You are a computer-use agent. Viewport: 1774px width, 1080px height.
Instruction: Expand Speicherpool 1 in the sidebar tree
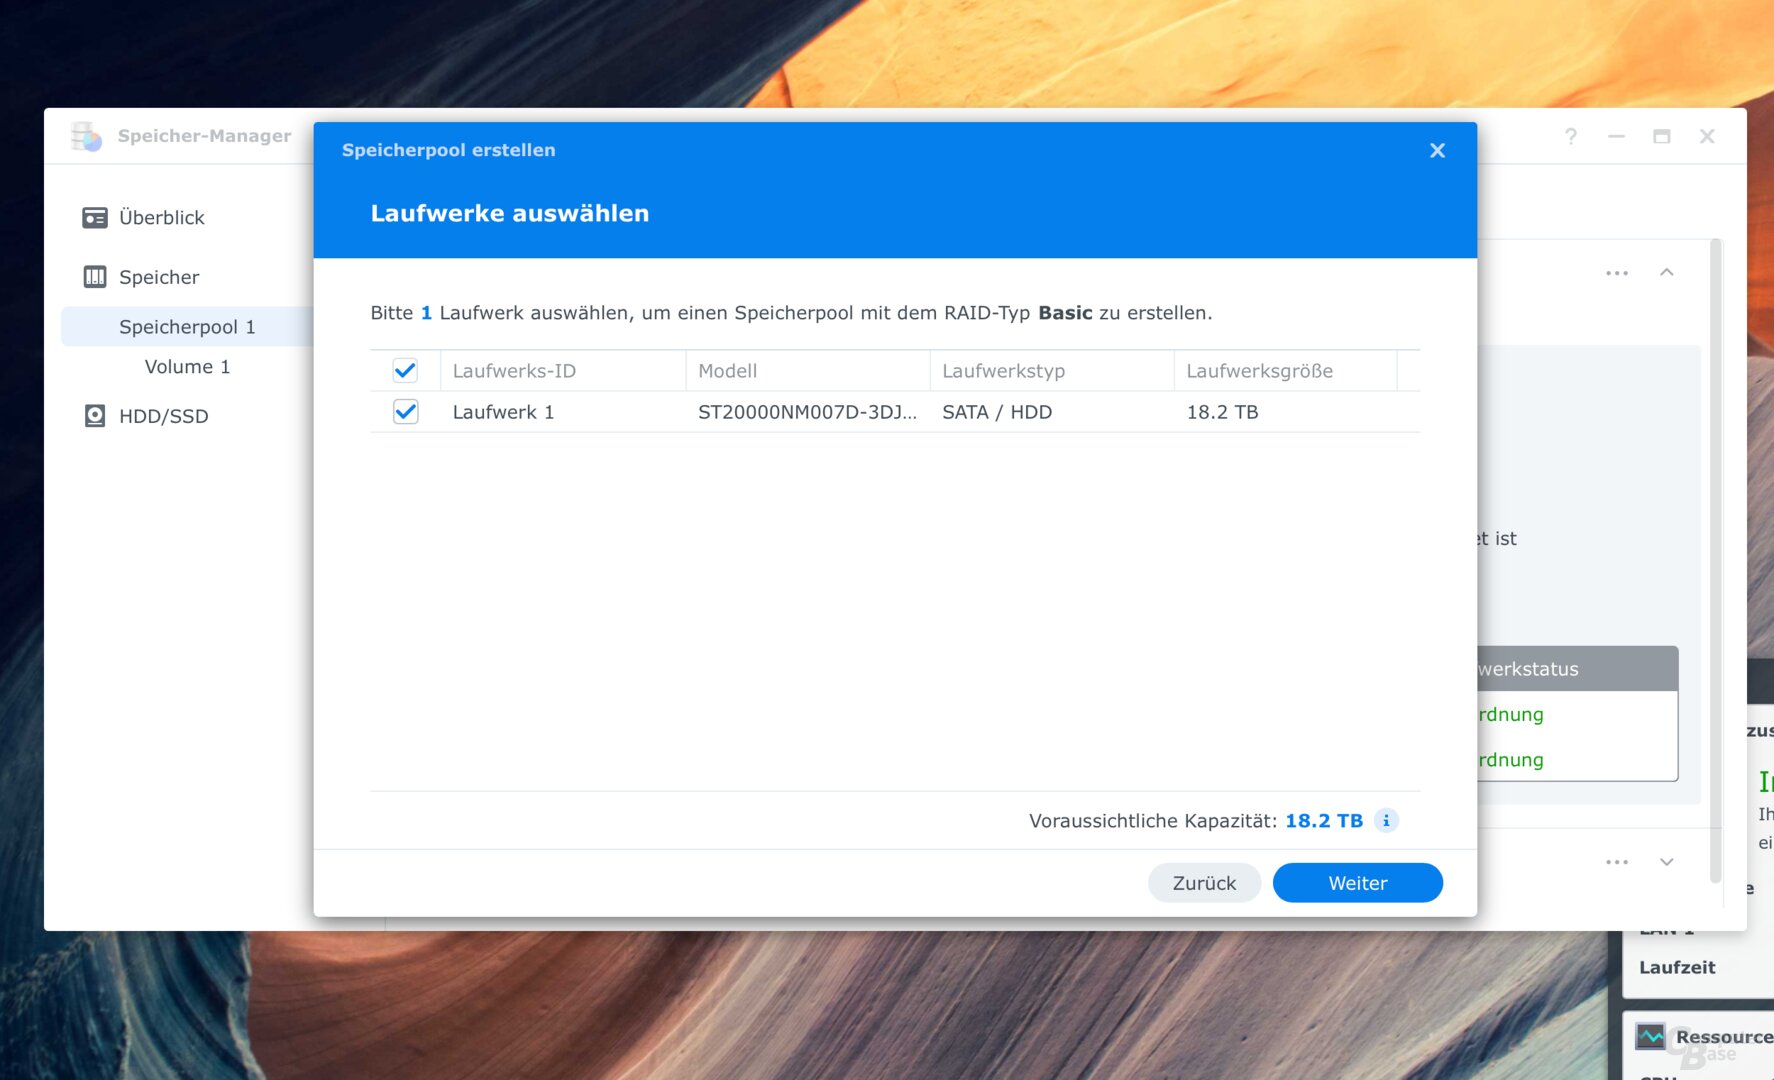click(187, 326)
